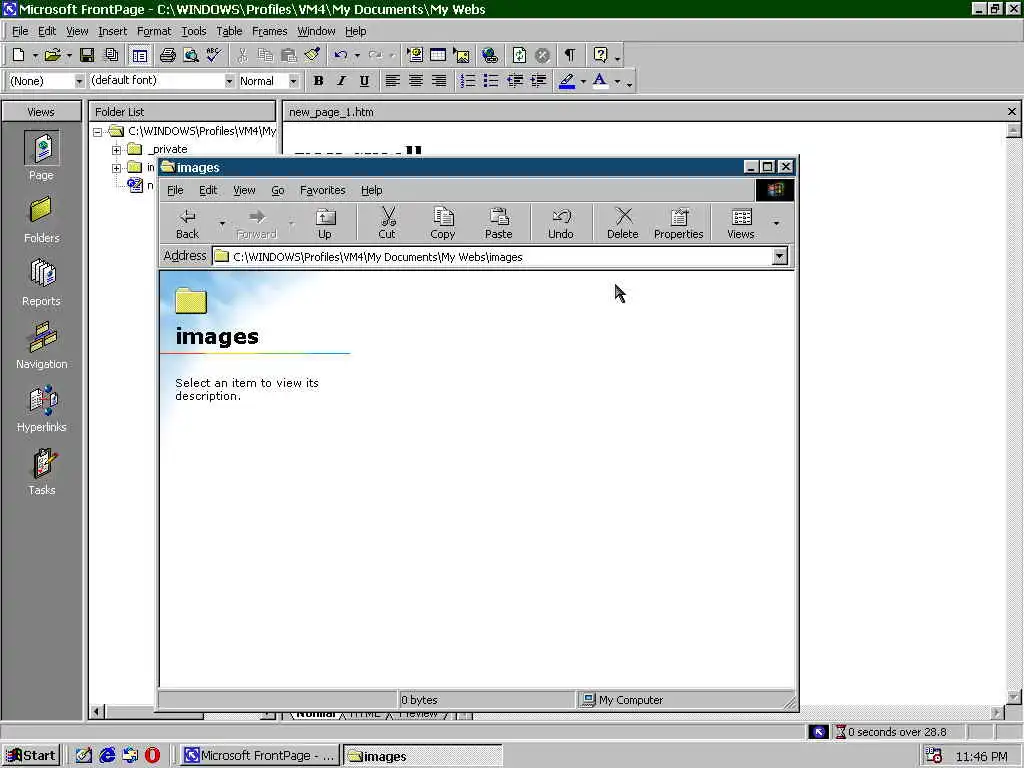1024x768 pixels.
Task: Expand the _private folder node
Action: coord(116,150)
